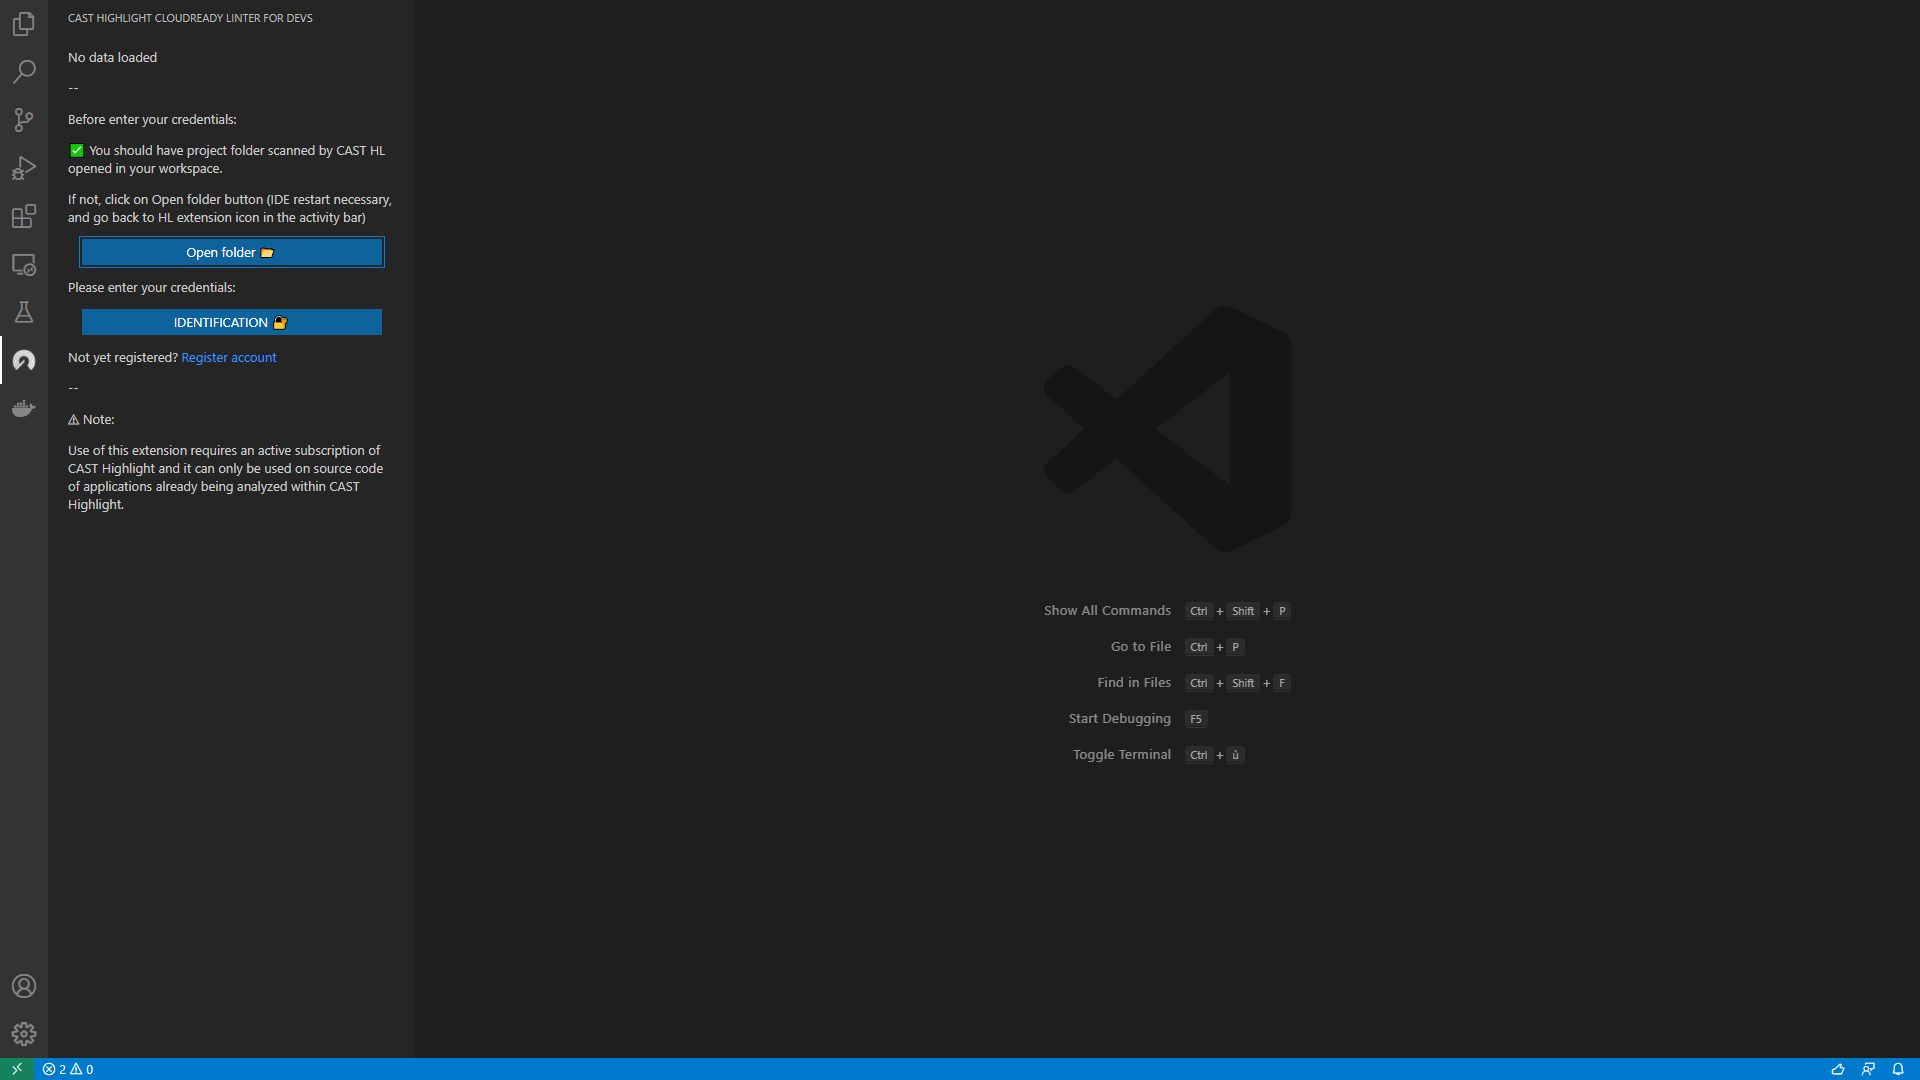Open the Manage settings gear
This screenshot has width=1920, height=1080.
(x=24, y=1034)
